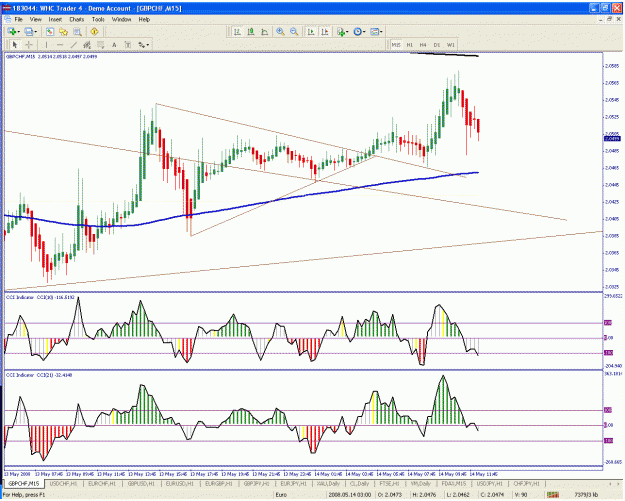625x501 pixels.
Task: Open the Charts menu
Action: [x=77, y=19]
